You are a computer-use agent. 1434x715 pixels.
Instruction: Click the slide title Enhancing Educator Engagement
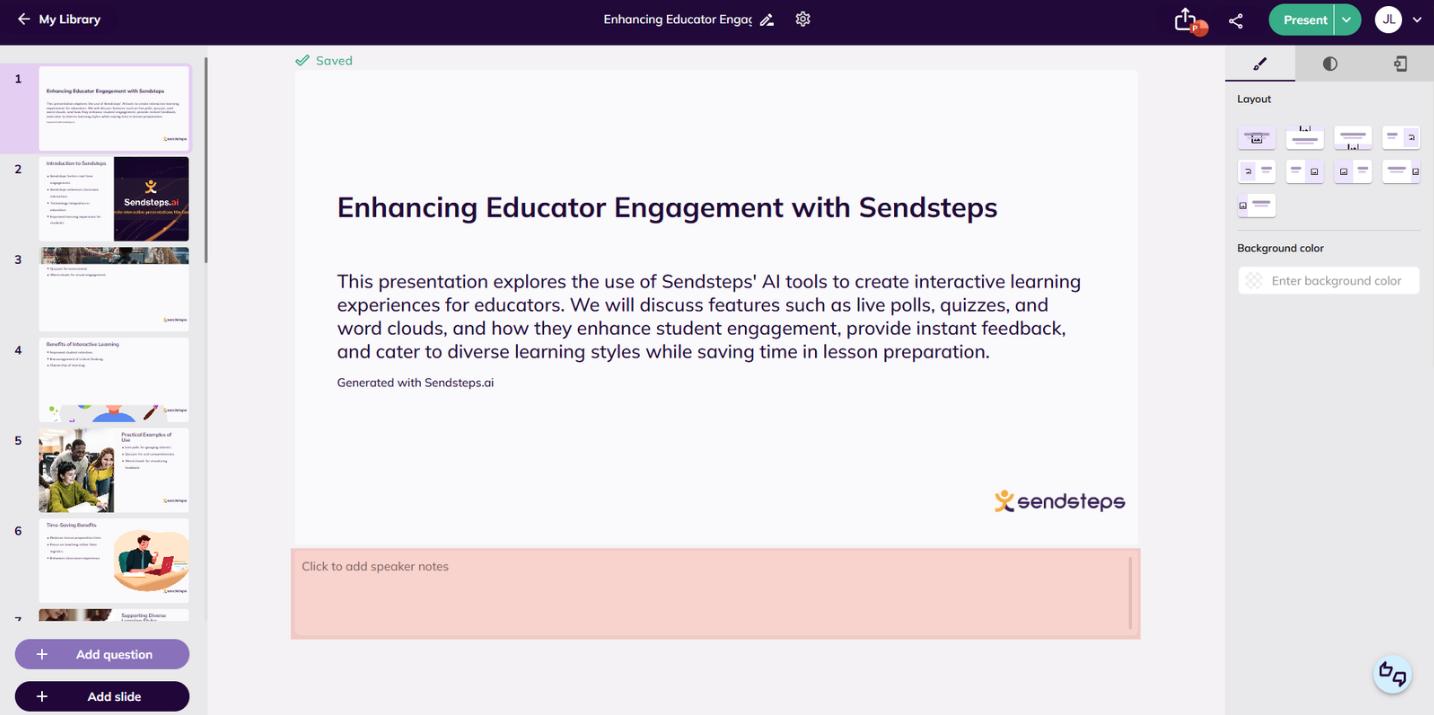667,207
